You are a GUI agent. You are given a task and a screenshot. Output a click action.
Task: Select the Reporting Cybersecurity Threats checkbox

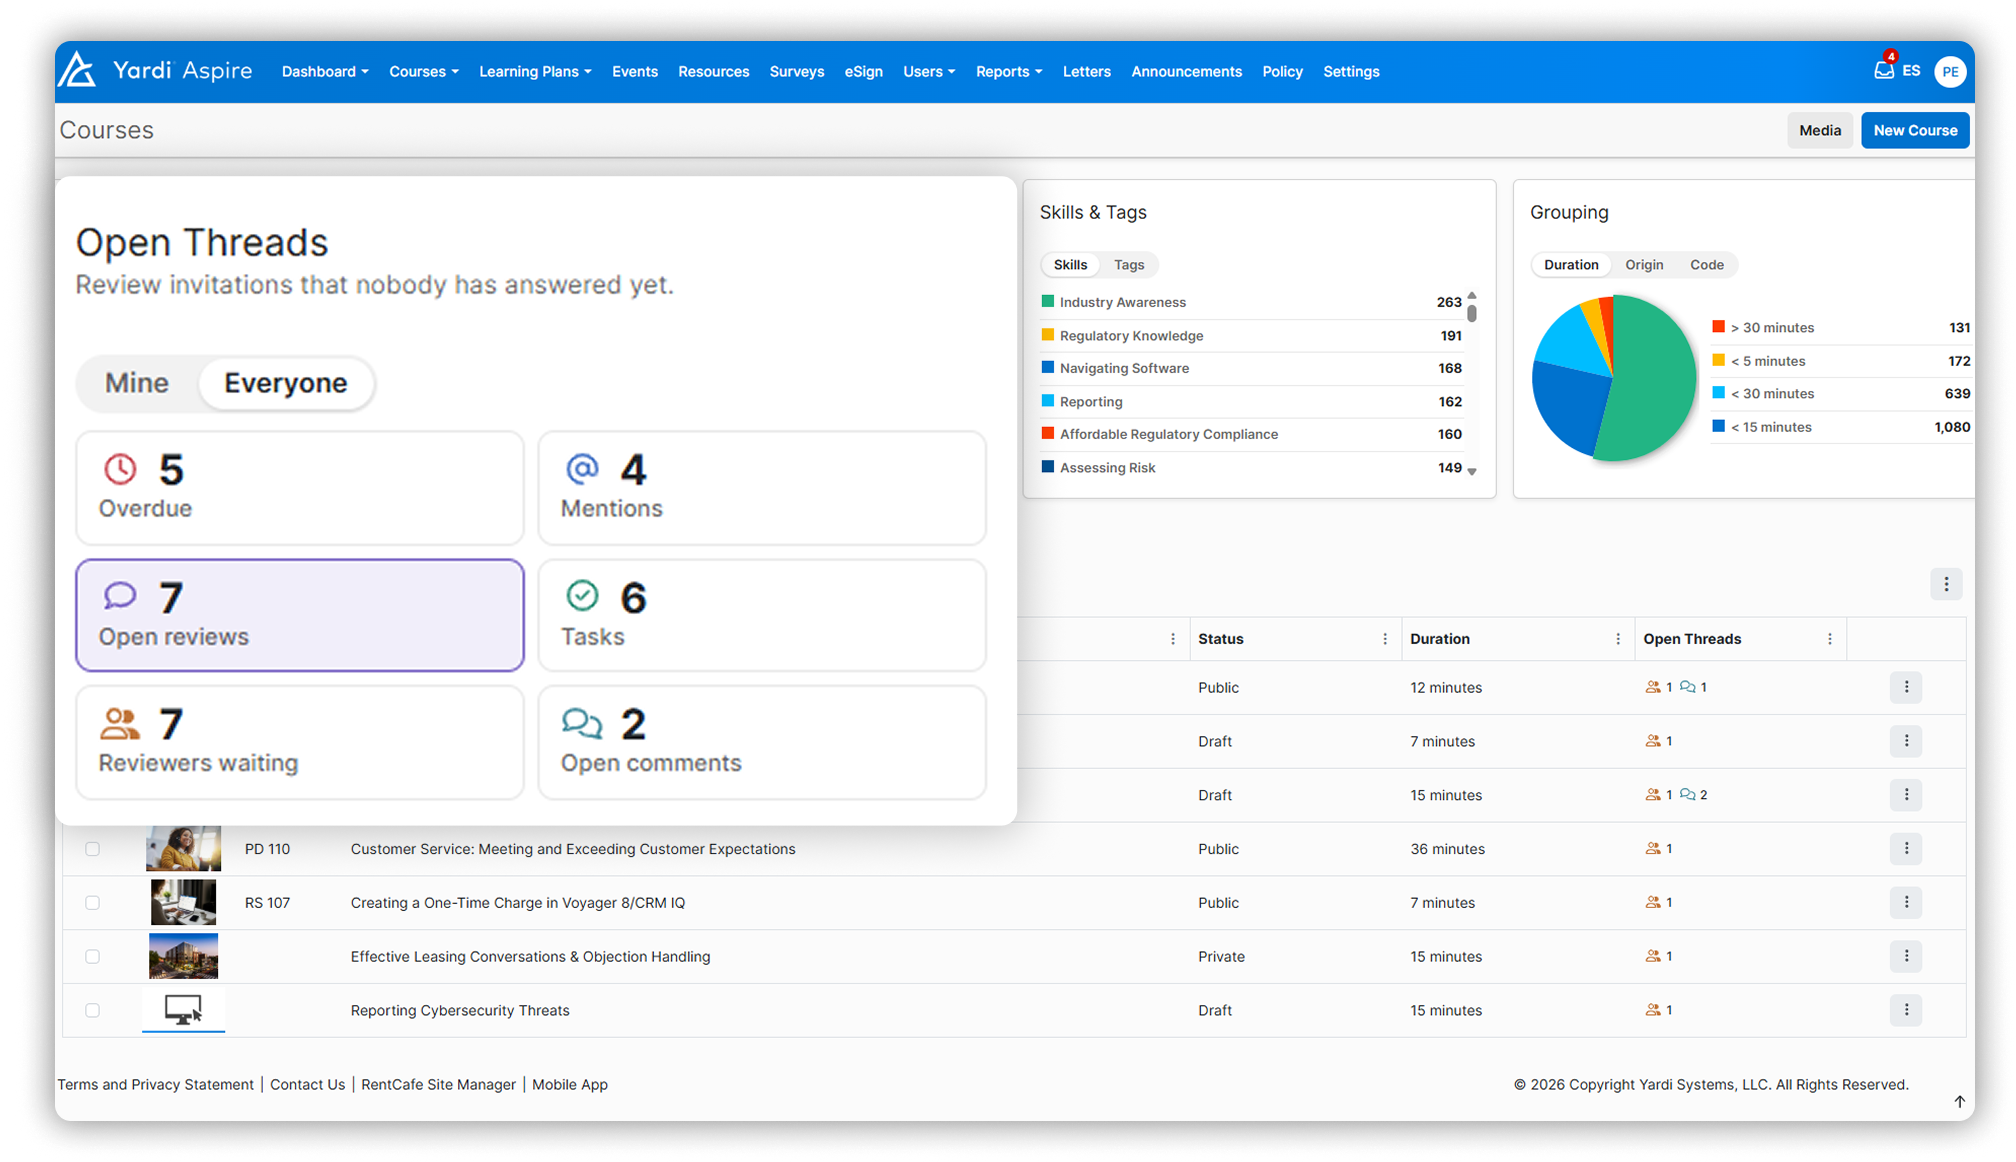click(x=93, y=1010)
